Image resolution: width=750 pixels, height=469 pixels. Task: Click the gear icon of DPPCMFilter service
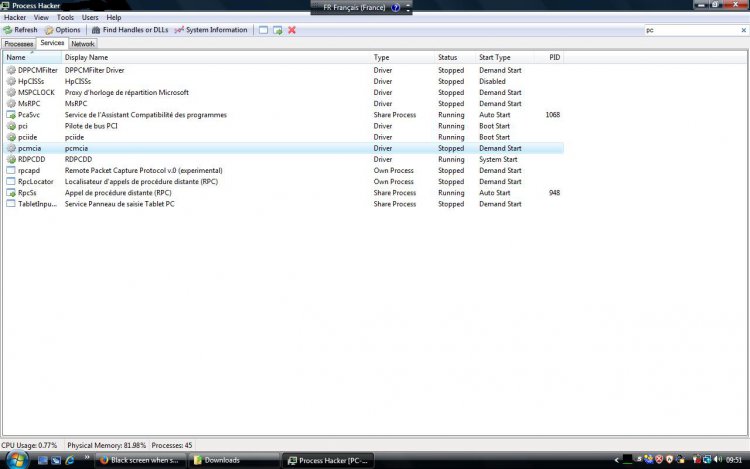click(11, 70)
